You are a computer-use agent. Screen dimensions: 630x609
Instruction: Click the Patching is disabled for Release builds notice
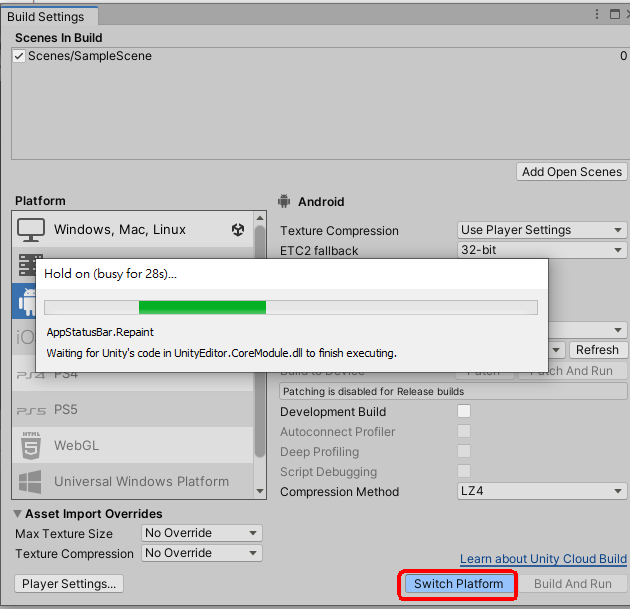coord(453,391)
